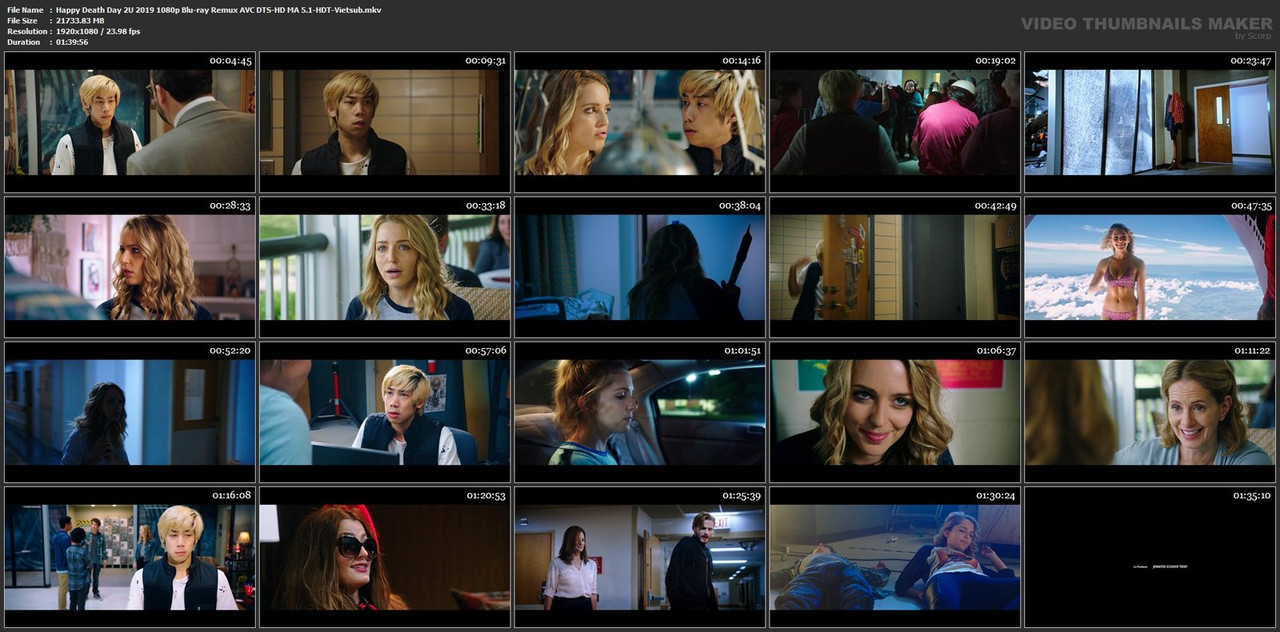The width and height of the screenshot is (1280, 632).
Task: Select the credits frame at 01:35:10
Action: 1150,557
